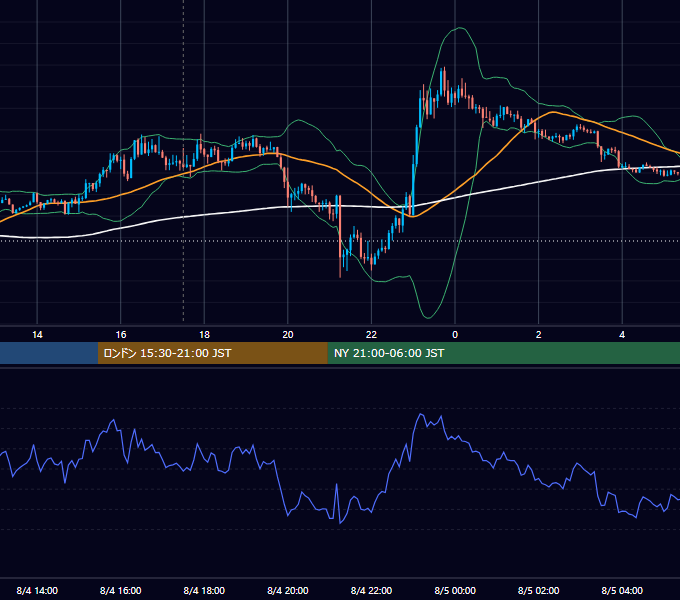Click the blue session bar before London

[49, 353]
